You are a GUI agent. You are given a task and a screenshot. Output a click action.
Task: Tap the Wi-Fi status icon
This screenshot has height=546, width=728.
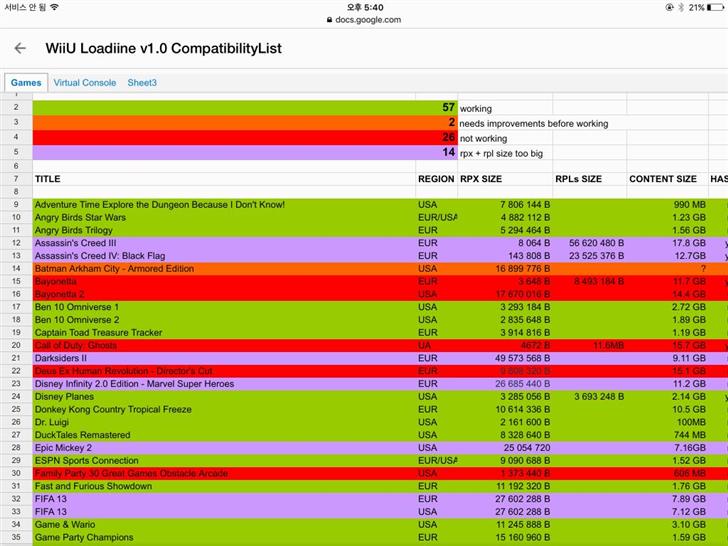[x=54, y=7]
